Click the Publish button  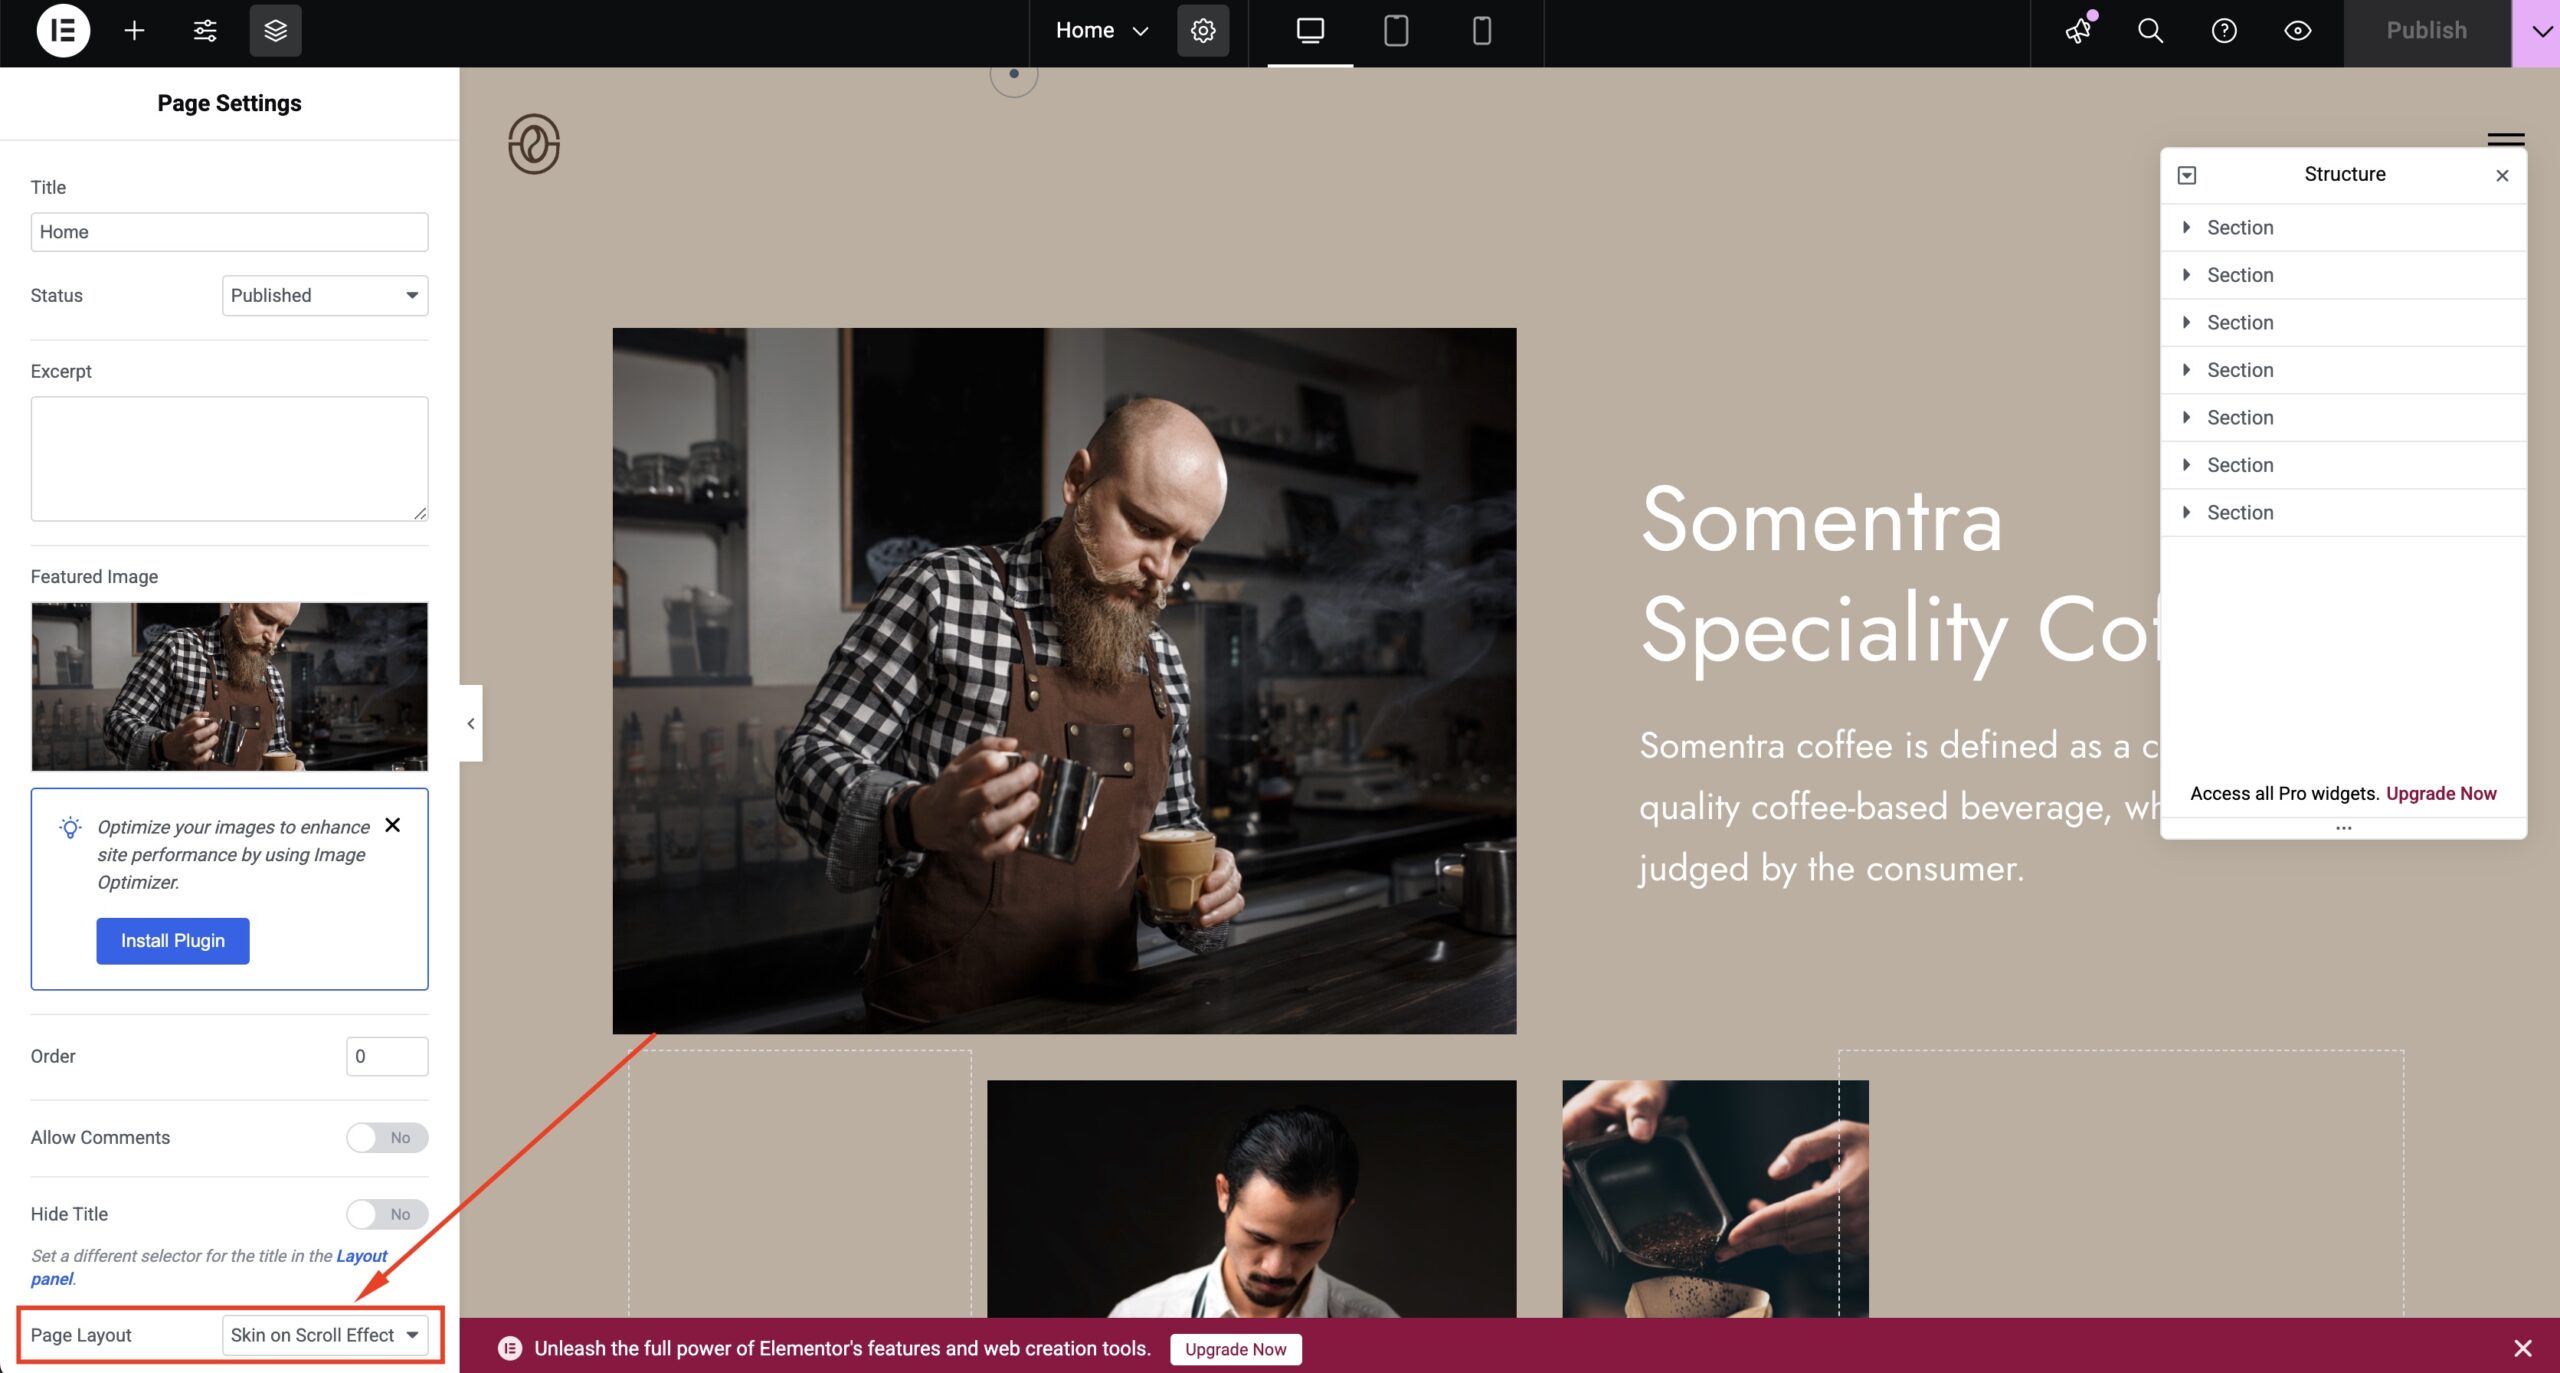point(2427,32)
